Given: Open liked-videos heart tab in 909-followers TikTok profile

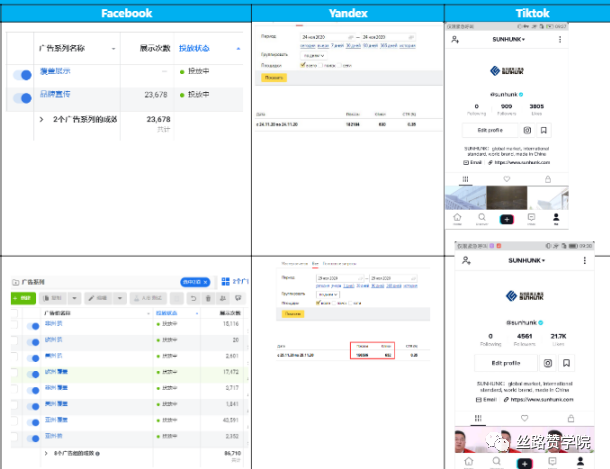Looking at the screenshot, I should tap(507, 180).
